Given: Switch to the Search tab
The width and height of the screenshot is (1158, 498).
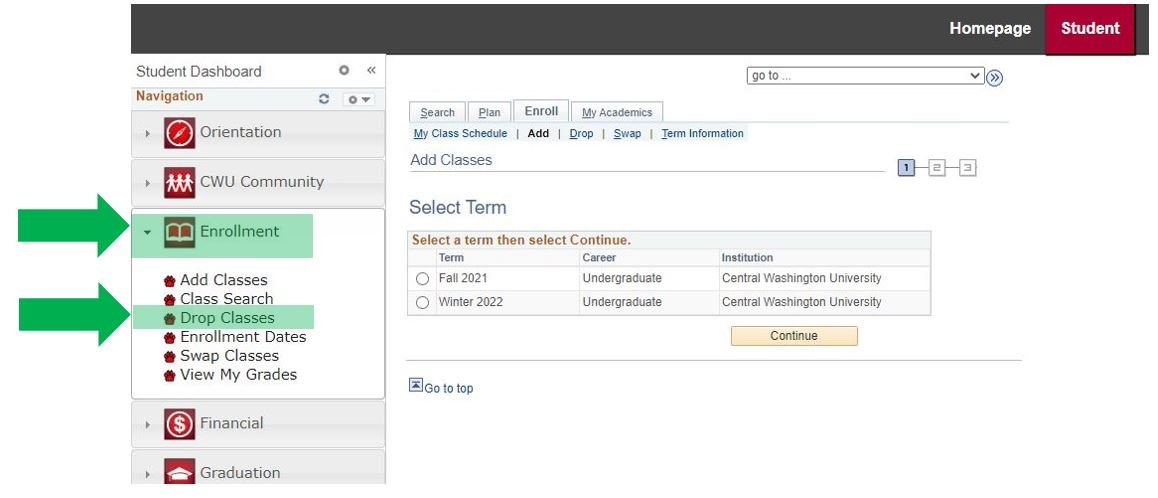Looking at the screenshot, I should tap(437, 112).
